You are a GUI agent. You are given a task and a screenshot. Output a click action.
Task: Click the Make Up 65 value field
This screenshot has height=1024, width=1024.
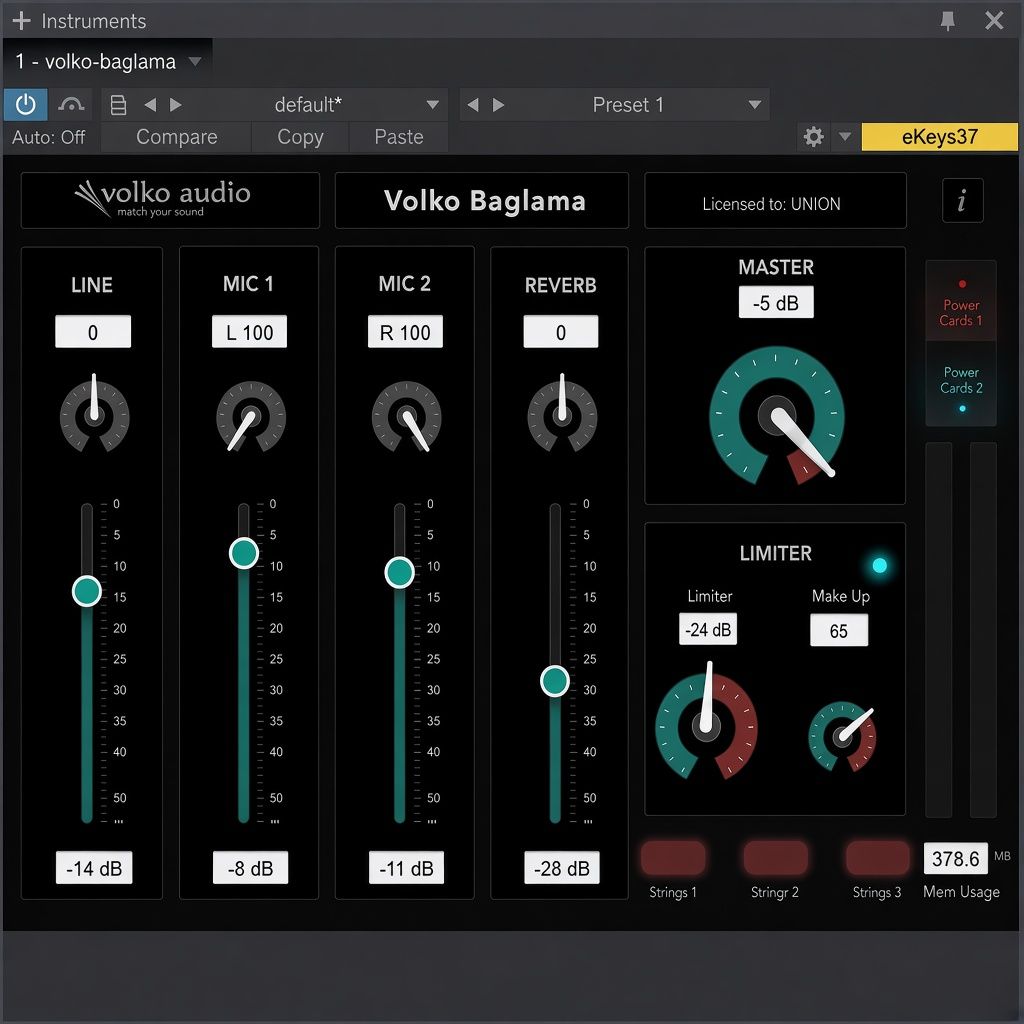pos(839,630)
